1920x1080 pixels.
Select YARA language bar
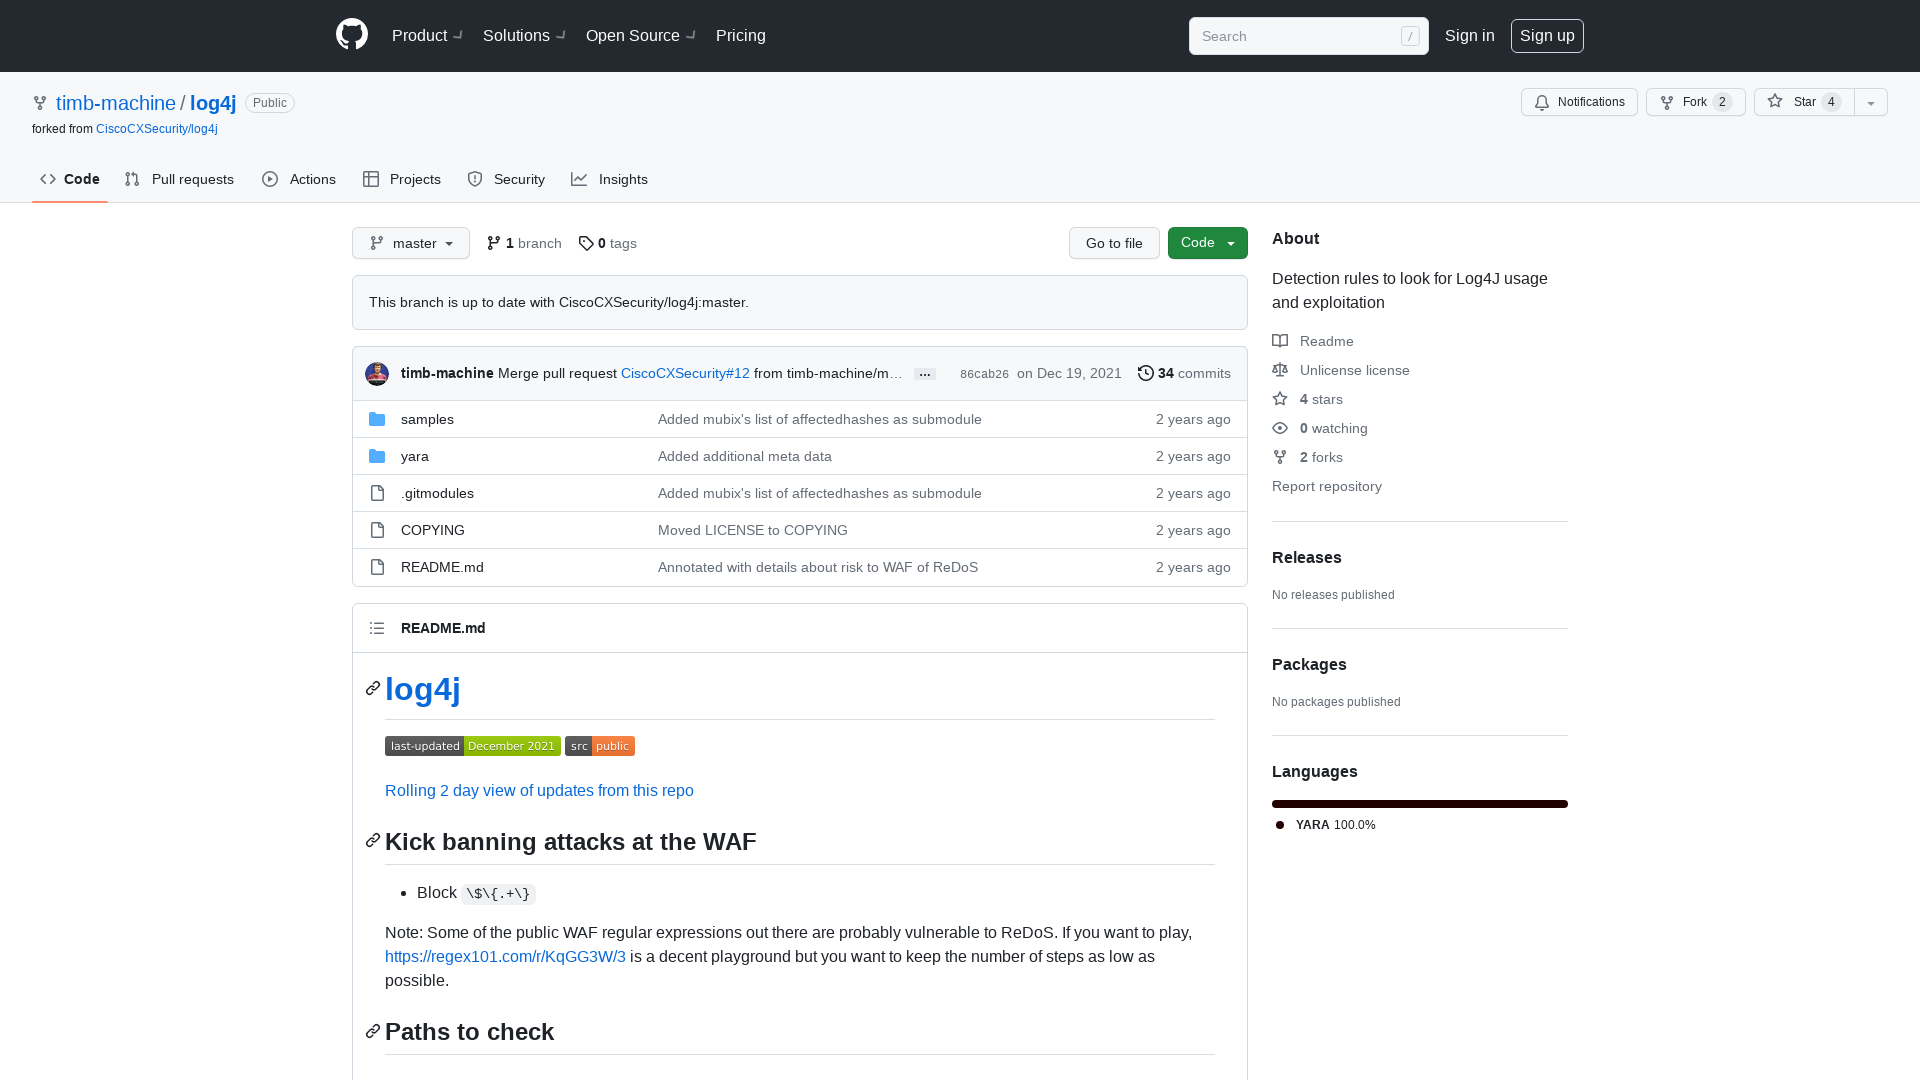pyautogui.click(x=1420, y=804)
